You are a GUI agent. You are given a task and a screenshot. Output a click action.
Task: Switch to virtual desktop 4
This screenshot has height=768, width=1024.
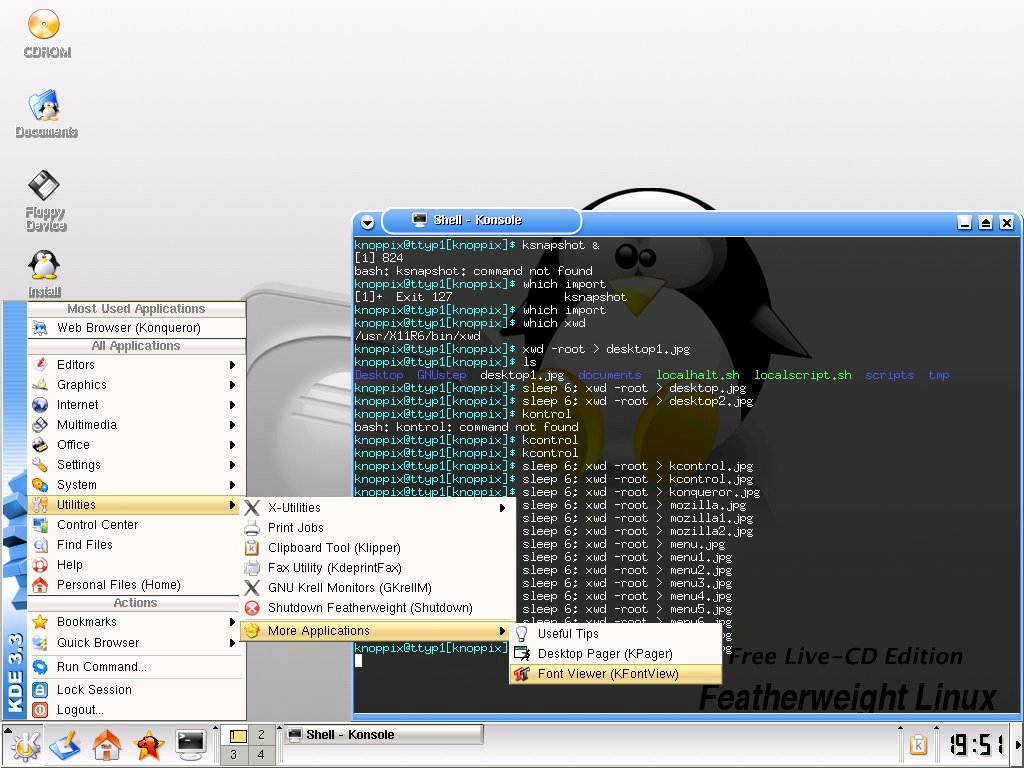point(261,755)
